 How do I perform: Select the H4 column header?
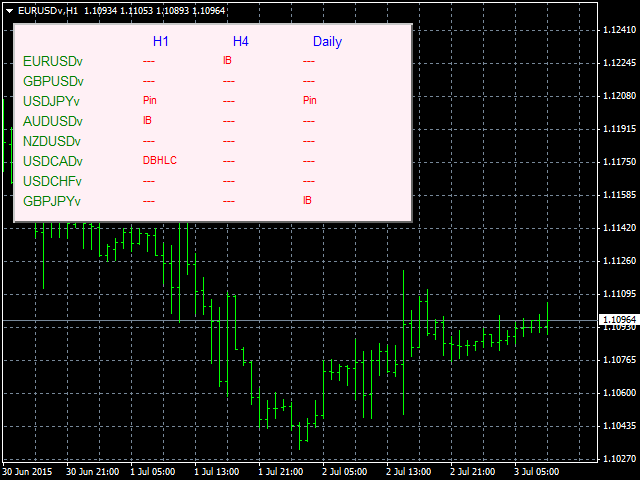[241, 41]
